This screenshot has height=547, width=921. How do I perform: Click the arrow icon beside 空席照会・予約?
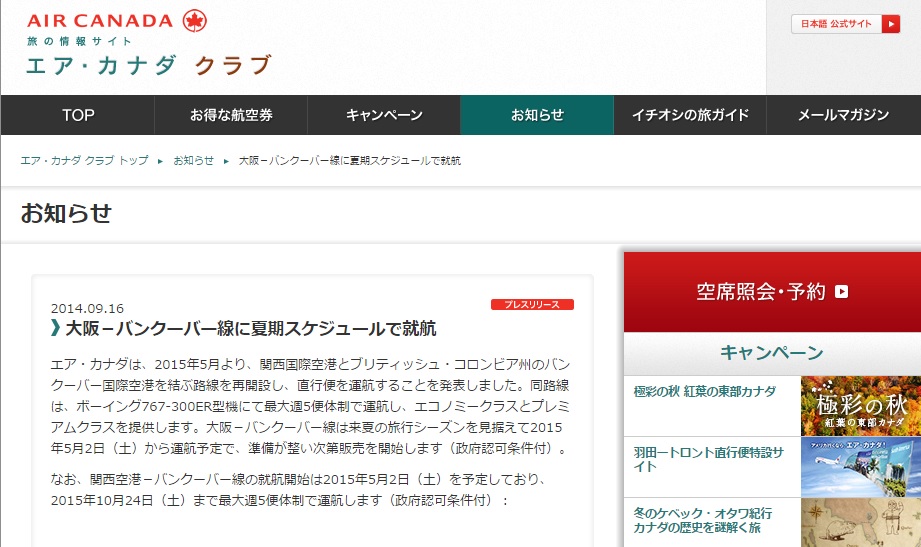tap(841, 292)
